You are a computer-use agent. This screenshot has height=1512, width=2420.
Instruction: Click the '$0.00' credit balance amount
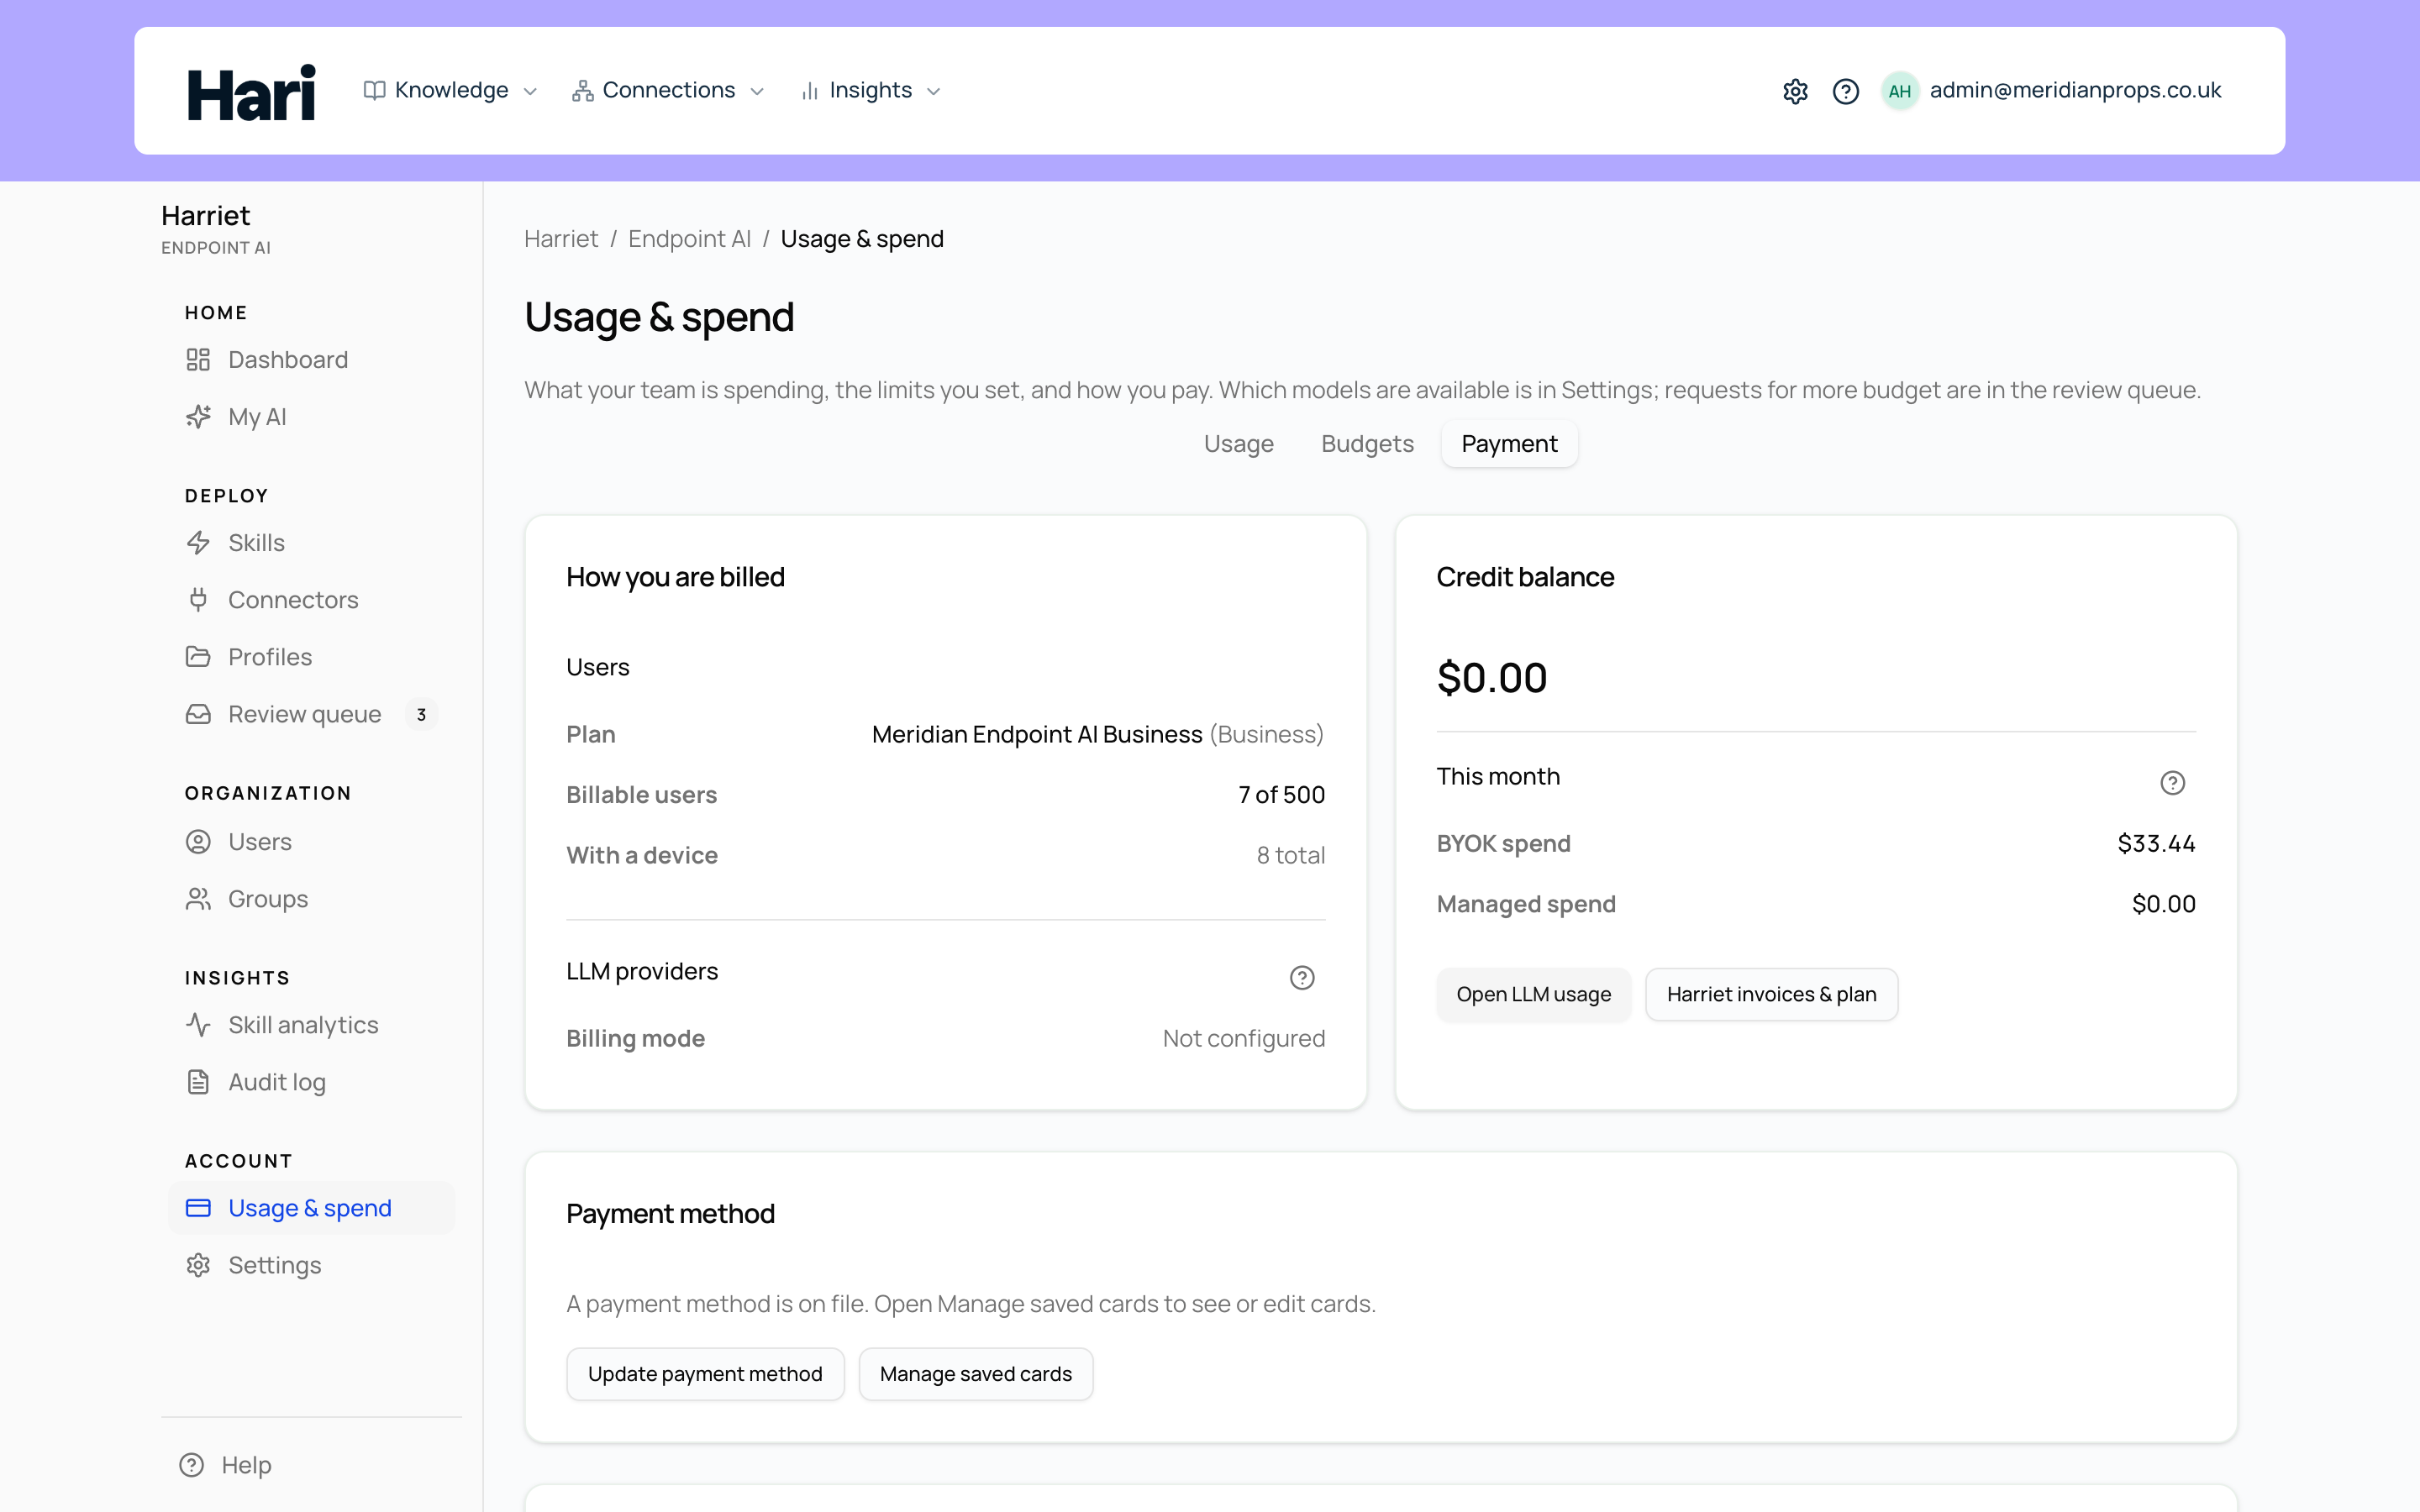(1492, 679)
